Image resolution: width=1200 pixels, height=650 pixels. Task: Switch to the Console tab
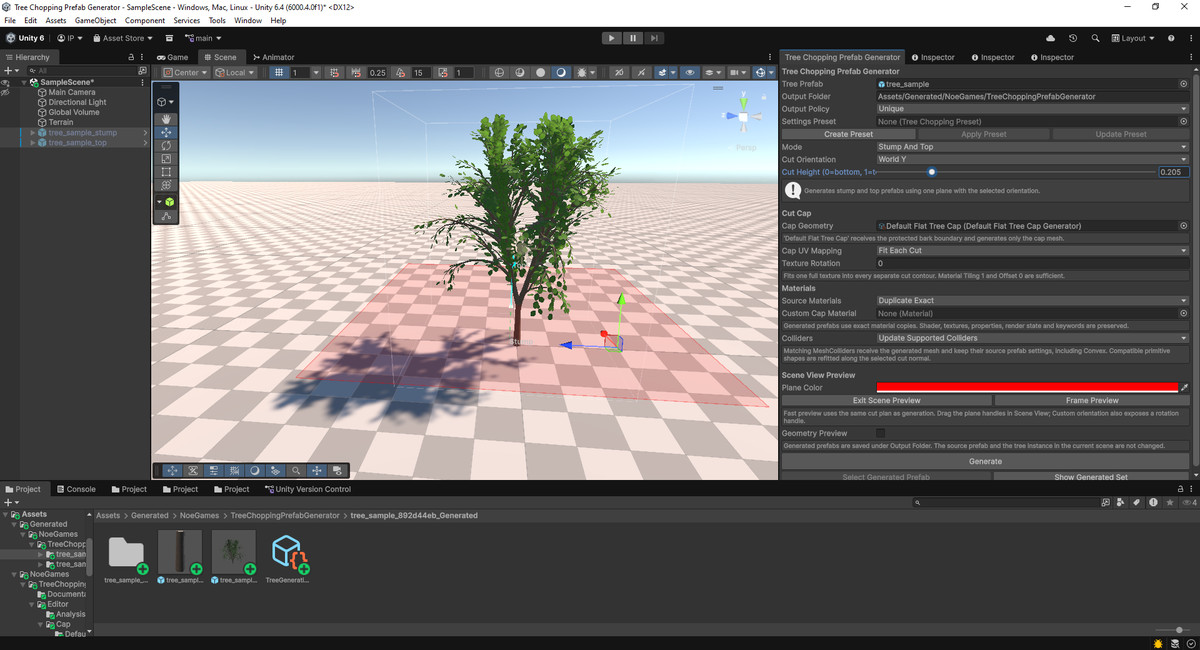pos(75,489)
